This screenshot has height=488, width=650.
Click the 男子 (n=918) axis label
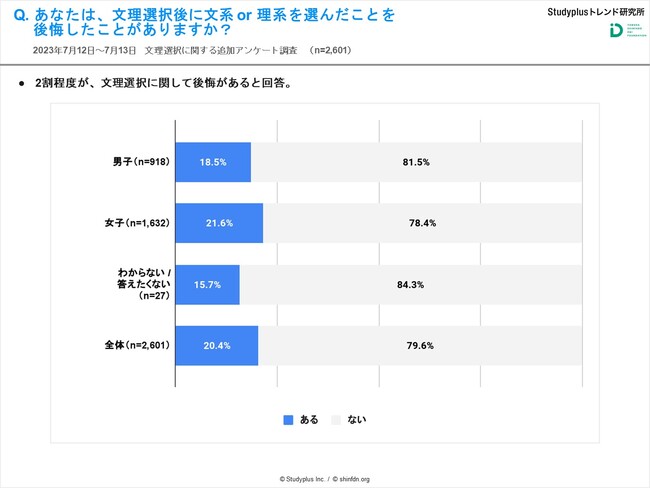click(140, 162)
